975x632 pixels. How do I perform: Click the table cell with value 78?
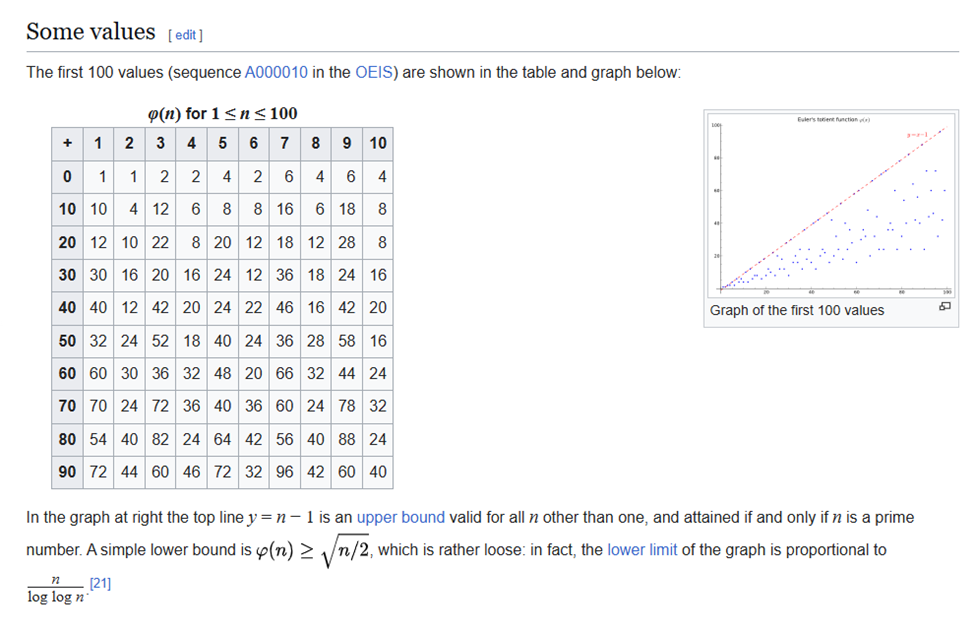click(346, 406)
